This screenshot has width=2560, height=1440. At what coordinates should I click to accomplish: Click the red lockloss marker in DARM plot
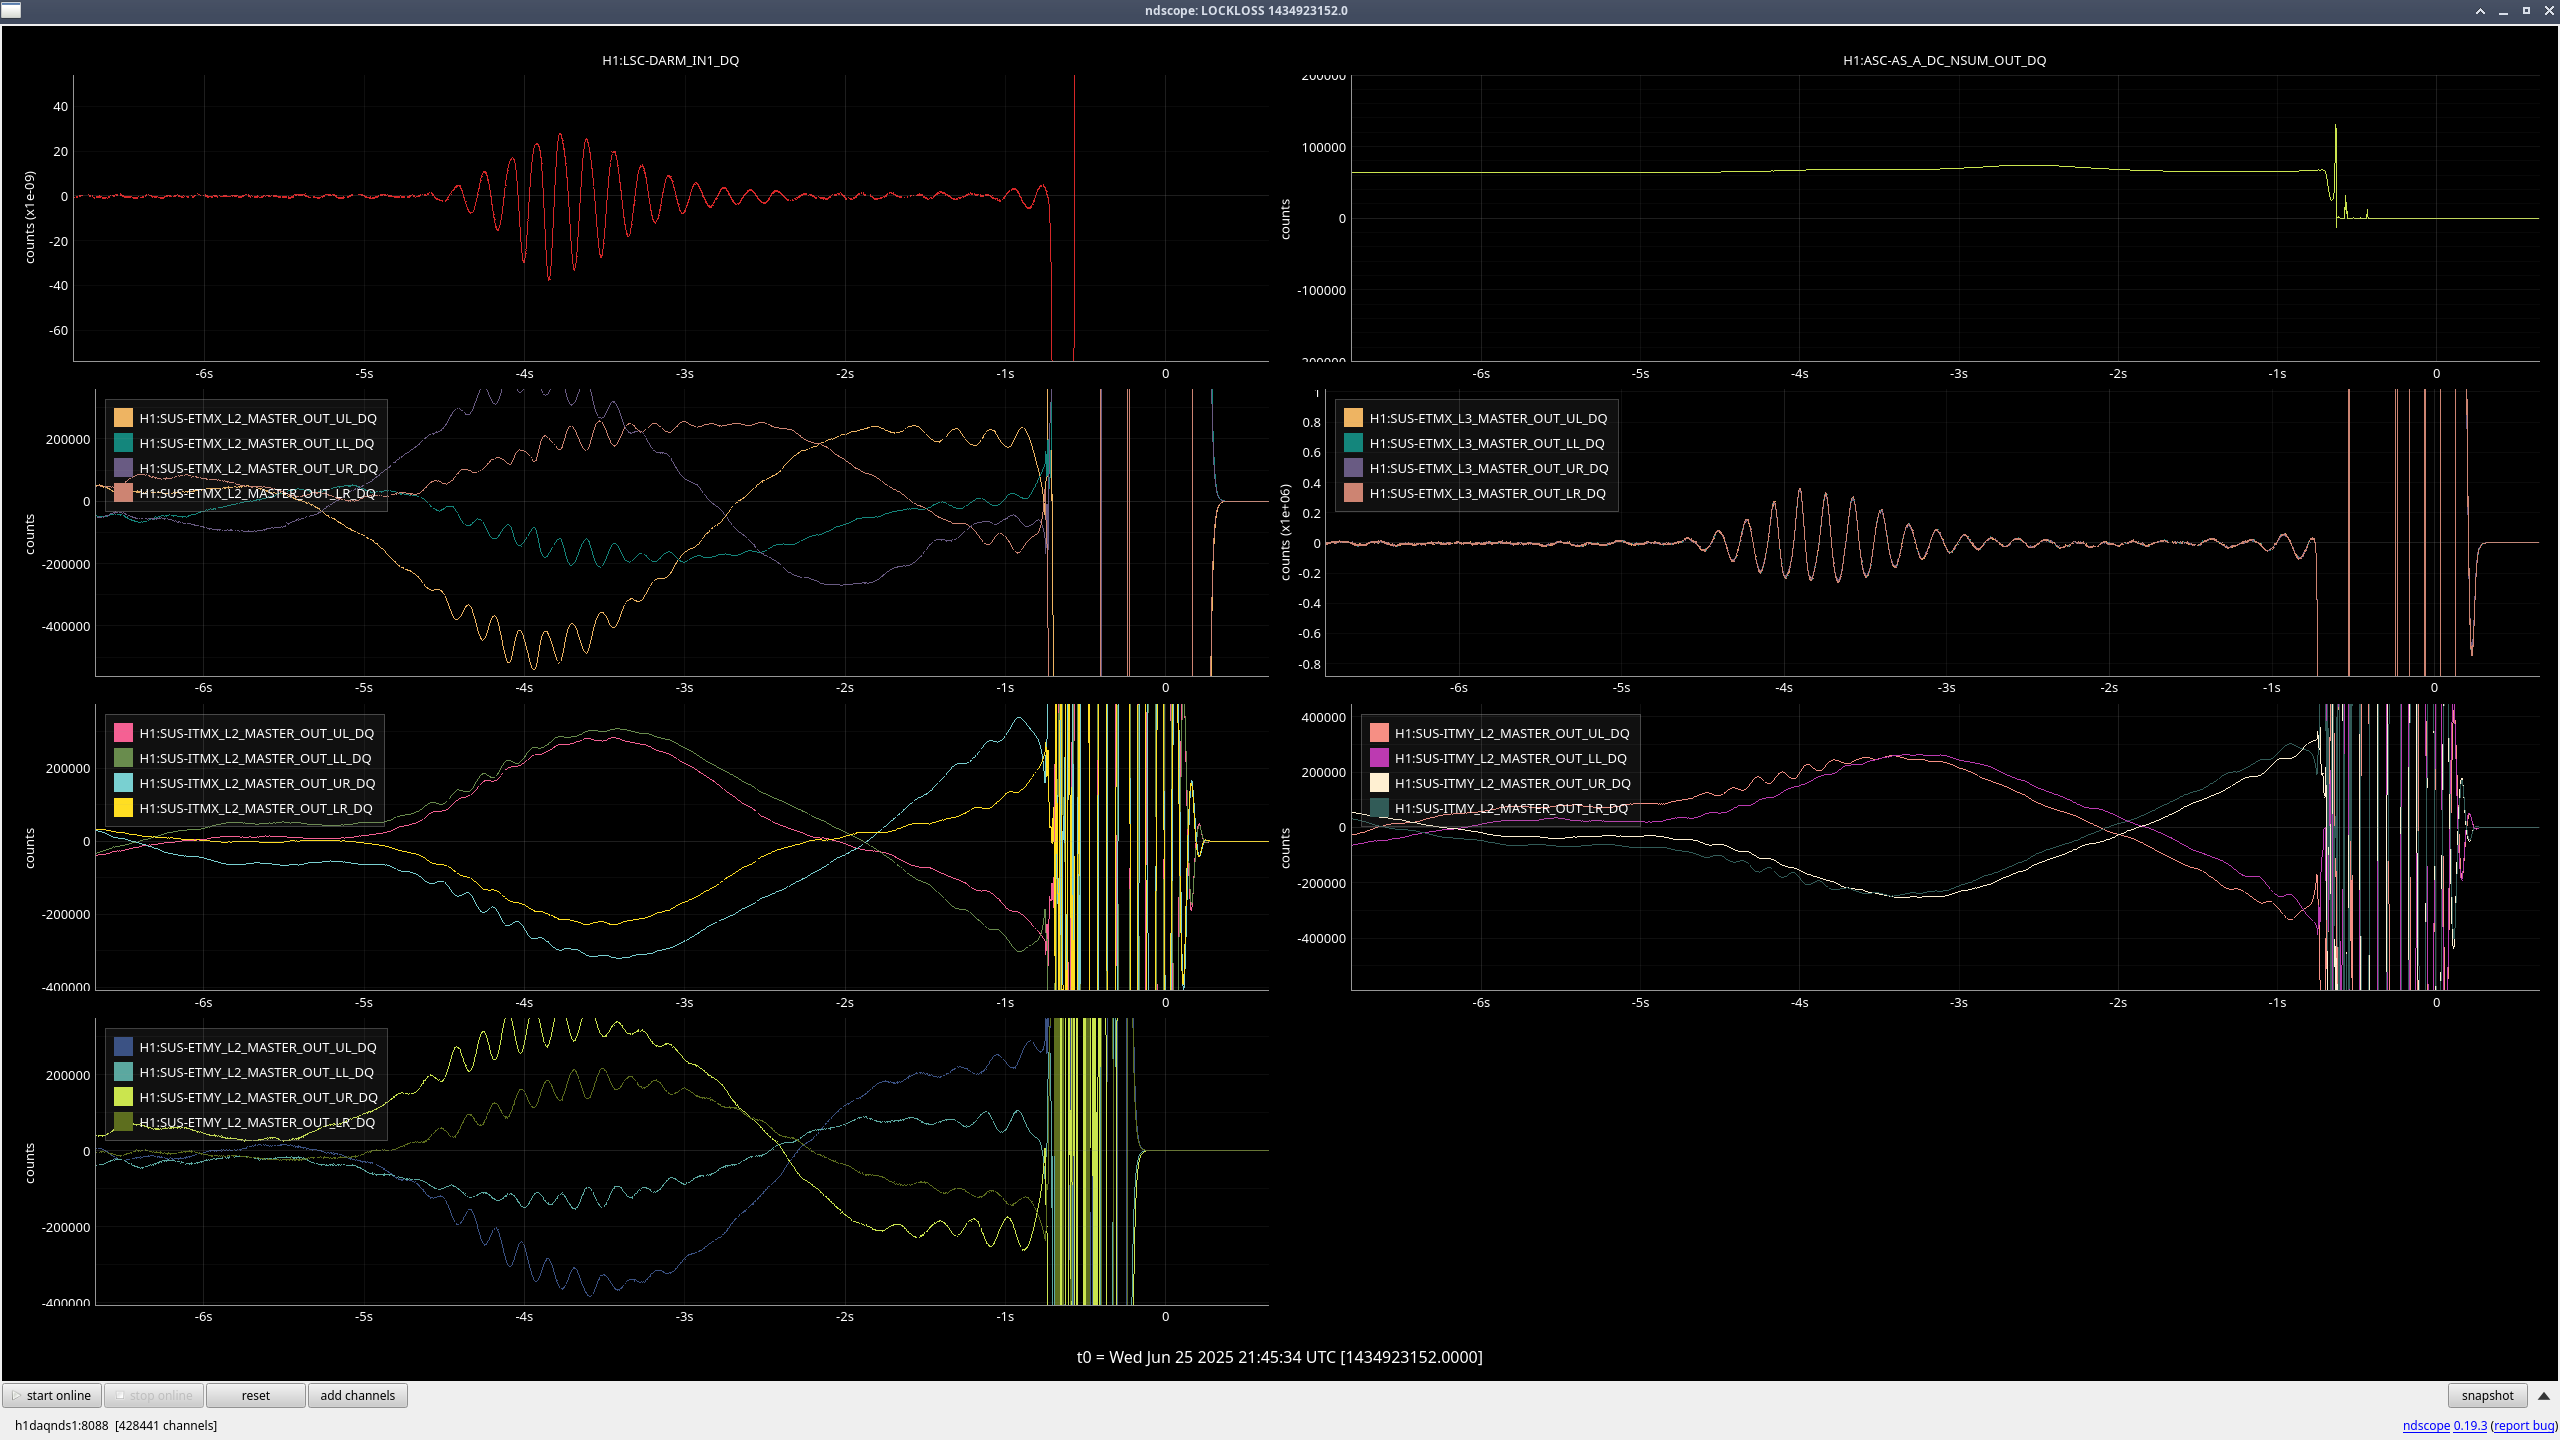click(1074, 217)
